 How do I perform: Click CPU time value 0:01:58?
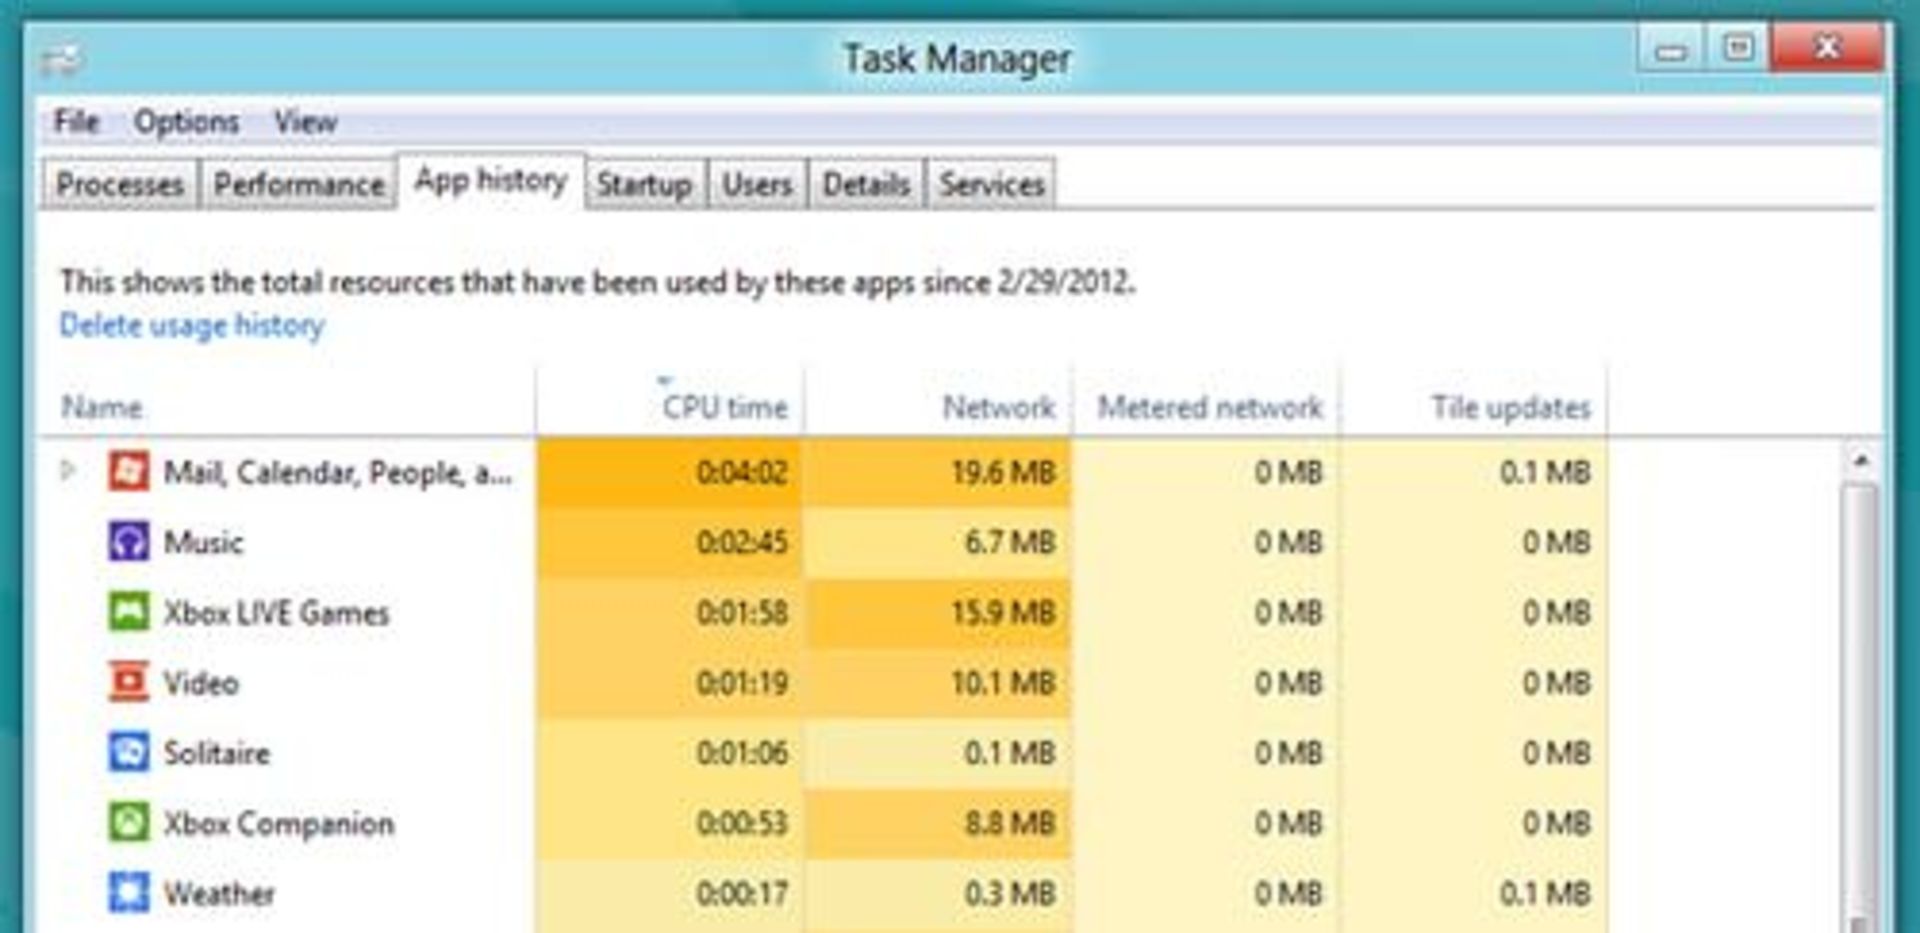click(x=742, y=612)
